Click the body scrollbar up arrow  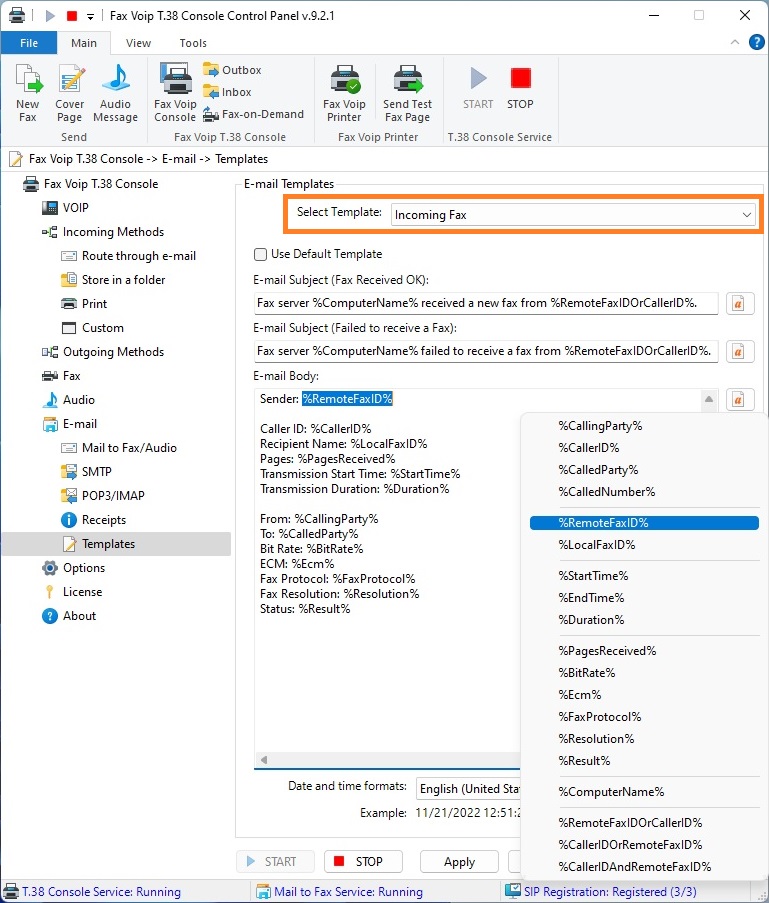709,399
